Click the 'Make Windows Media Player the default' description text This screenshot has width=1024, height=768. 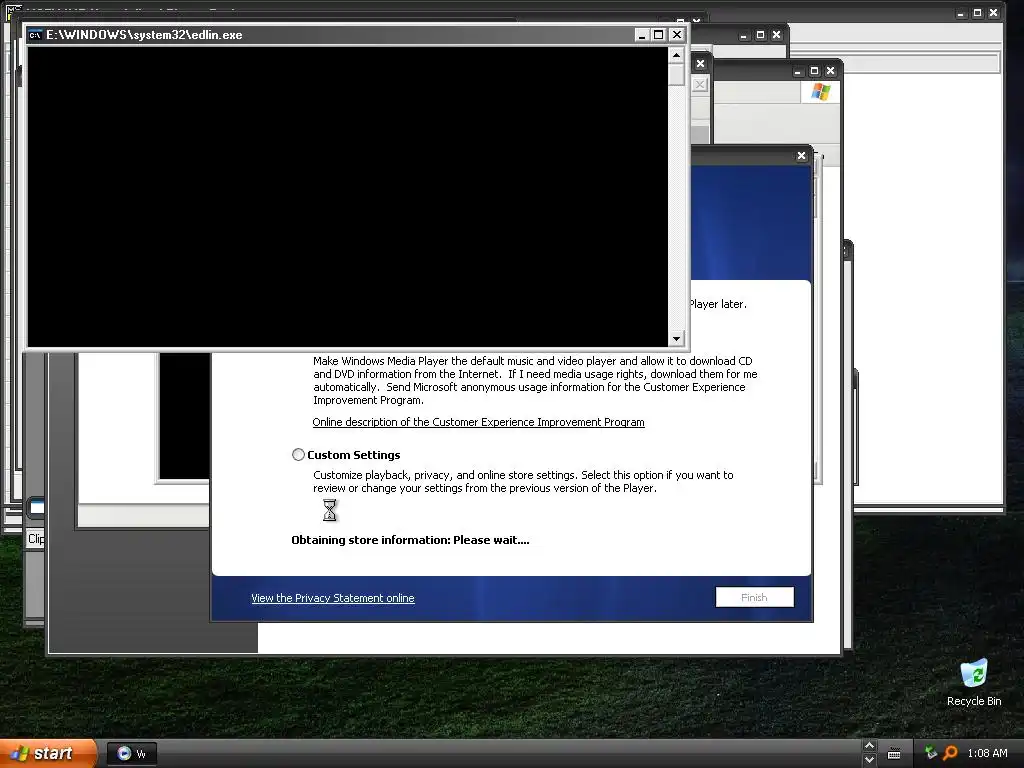[535, 380]
